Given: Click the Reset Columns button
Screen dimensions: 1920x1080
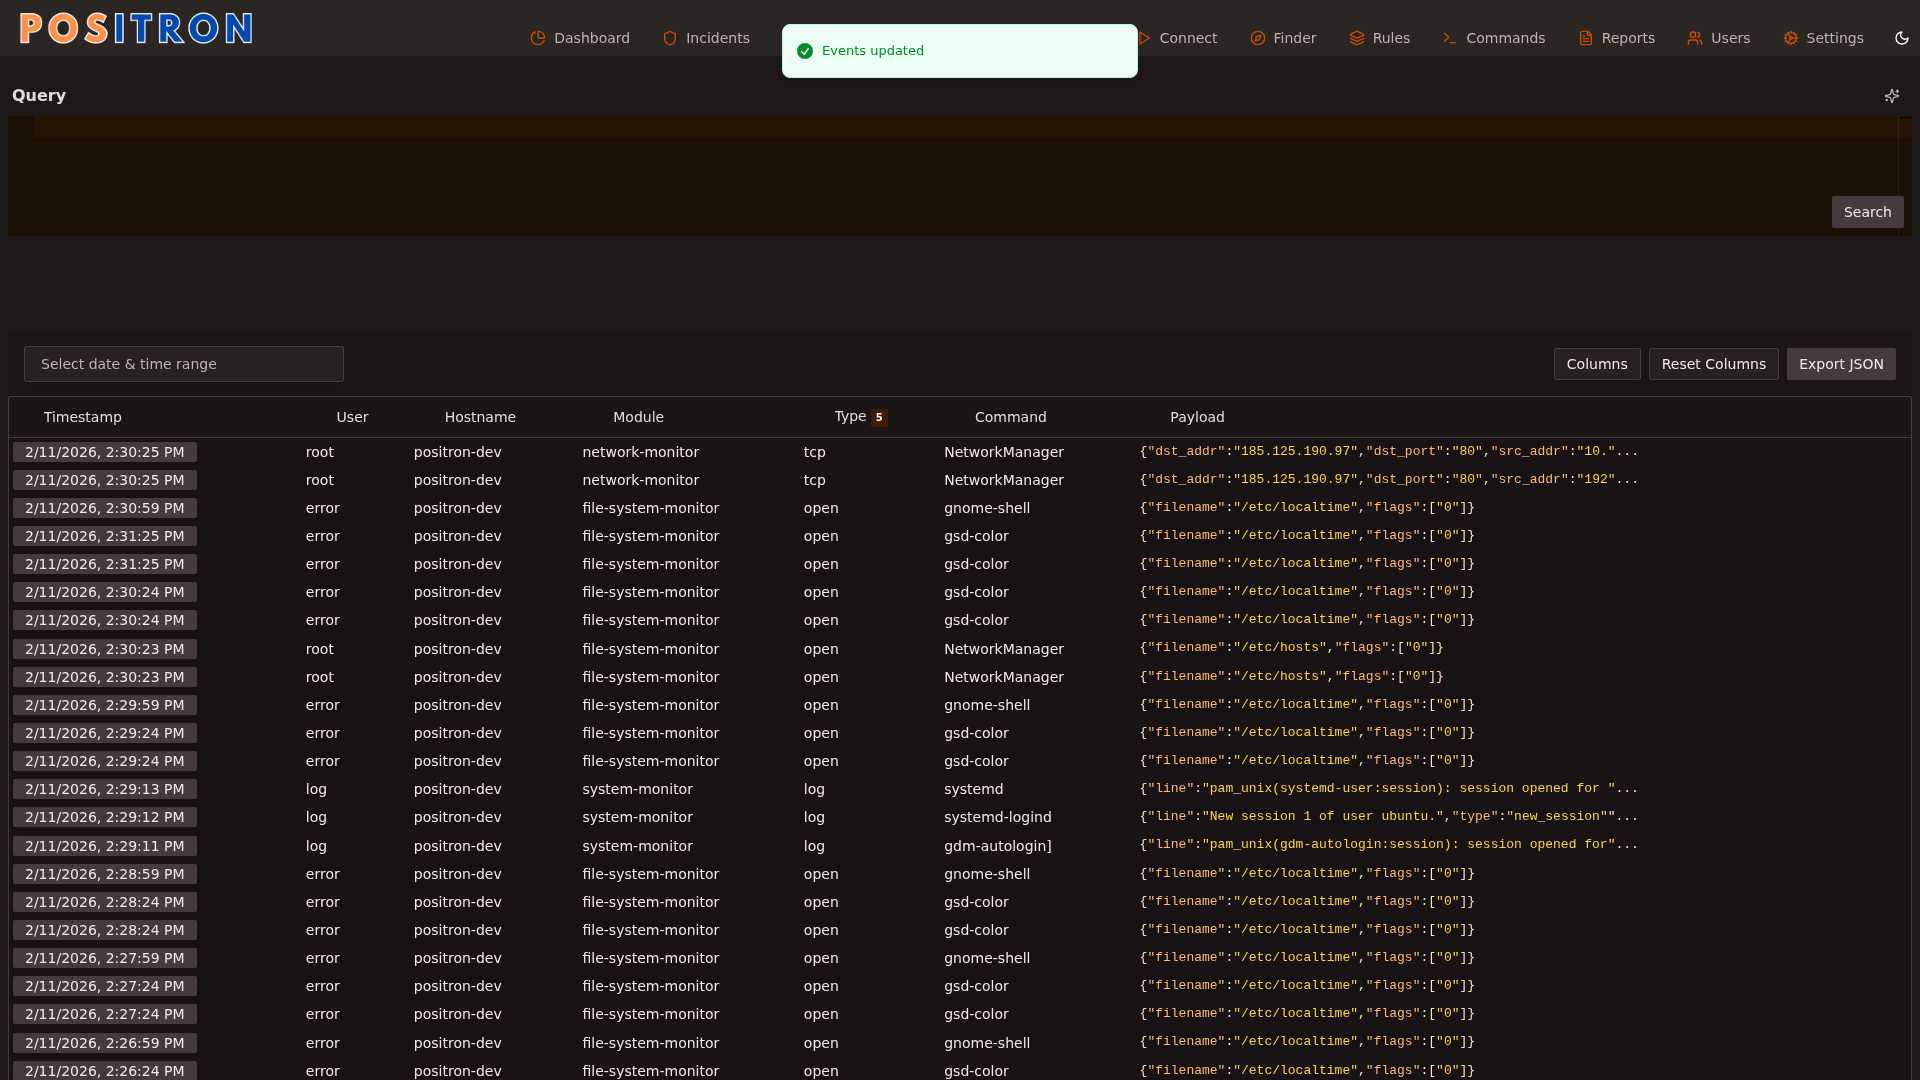Looking at the screenshot, I should [1713, 364].
